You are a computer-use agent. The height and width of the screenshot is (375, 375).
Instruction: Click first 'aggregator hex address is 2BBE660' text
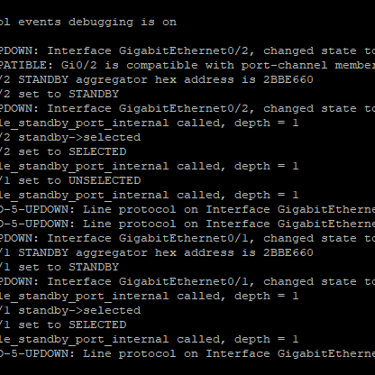point(194,80)
